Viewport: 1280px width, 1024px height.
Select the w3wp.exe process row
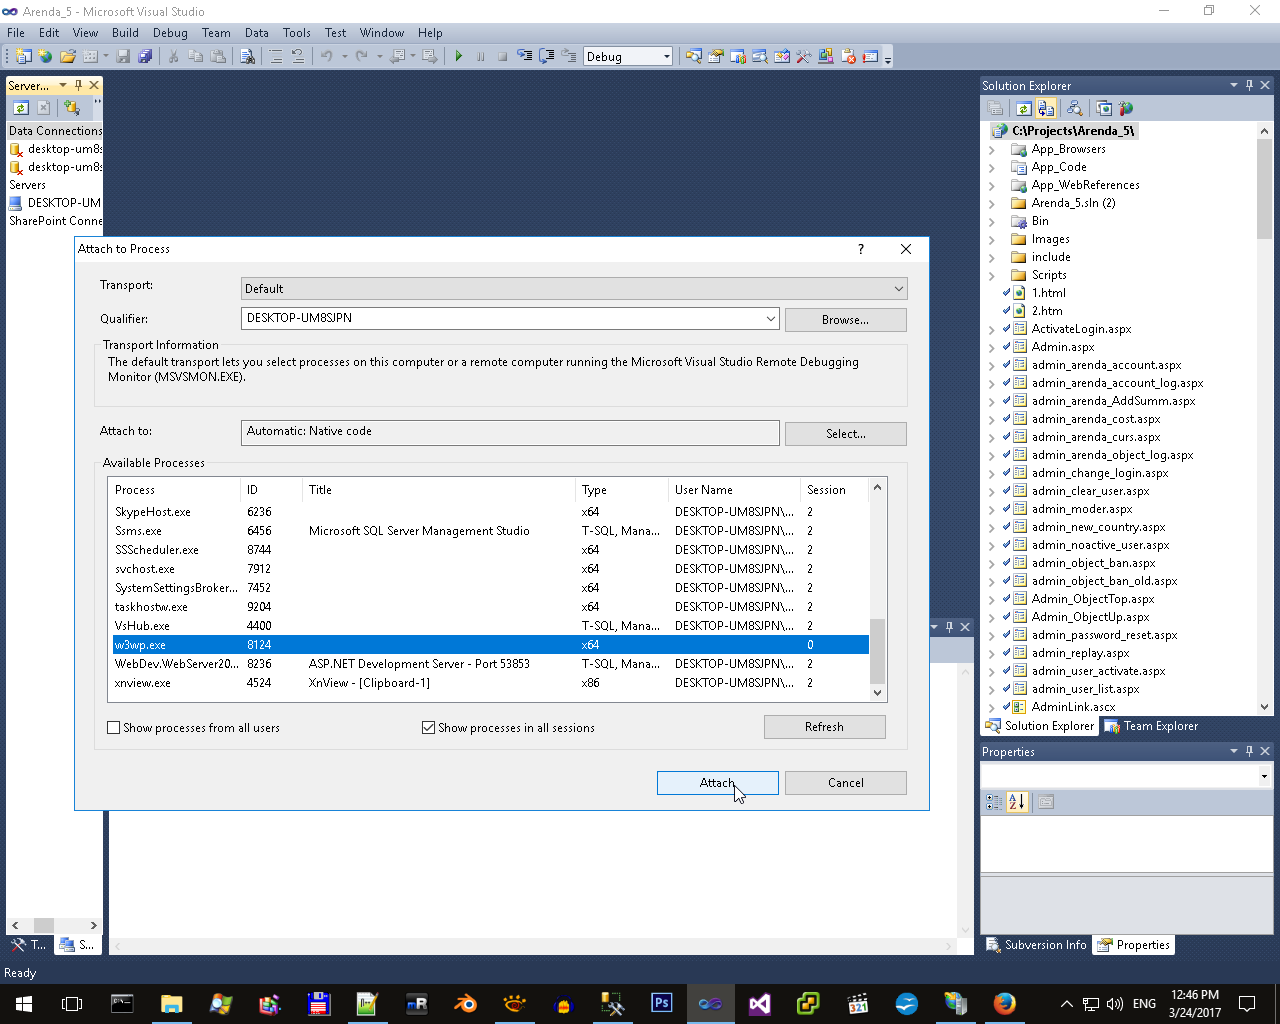(x=490, y=645)
